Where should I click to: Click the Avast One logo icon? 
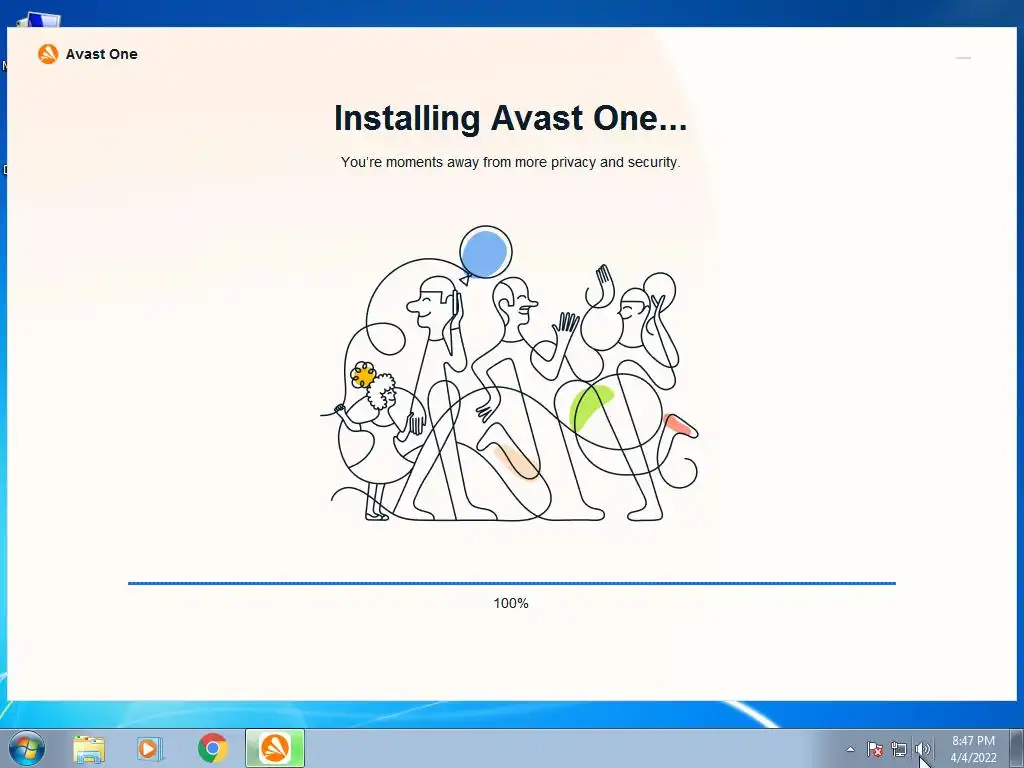pos(48,54)
